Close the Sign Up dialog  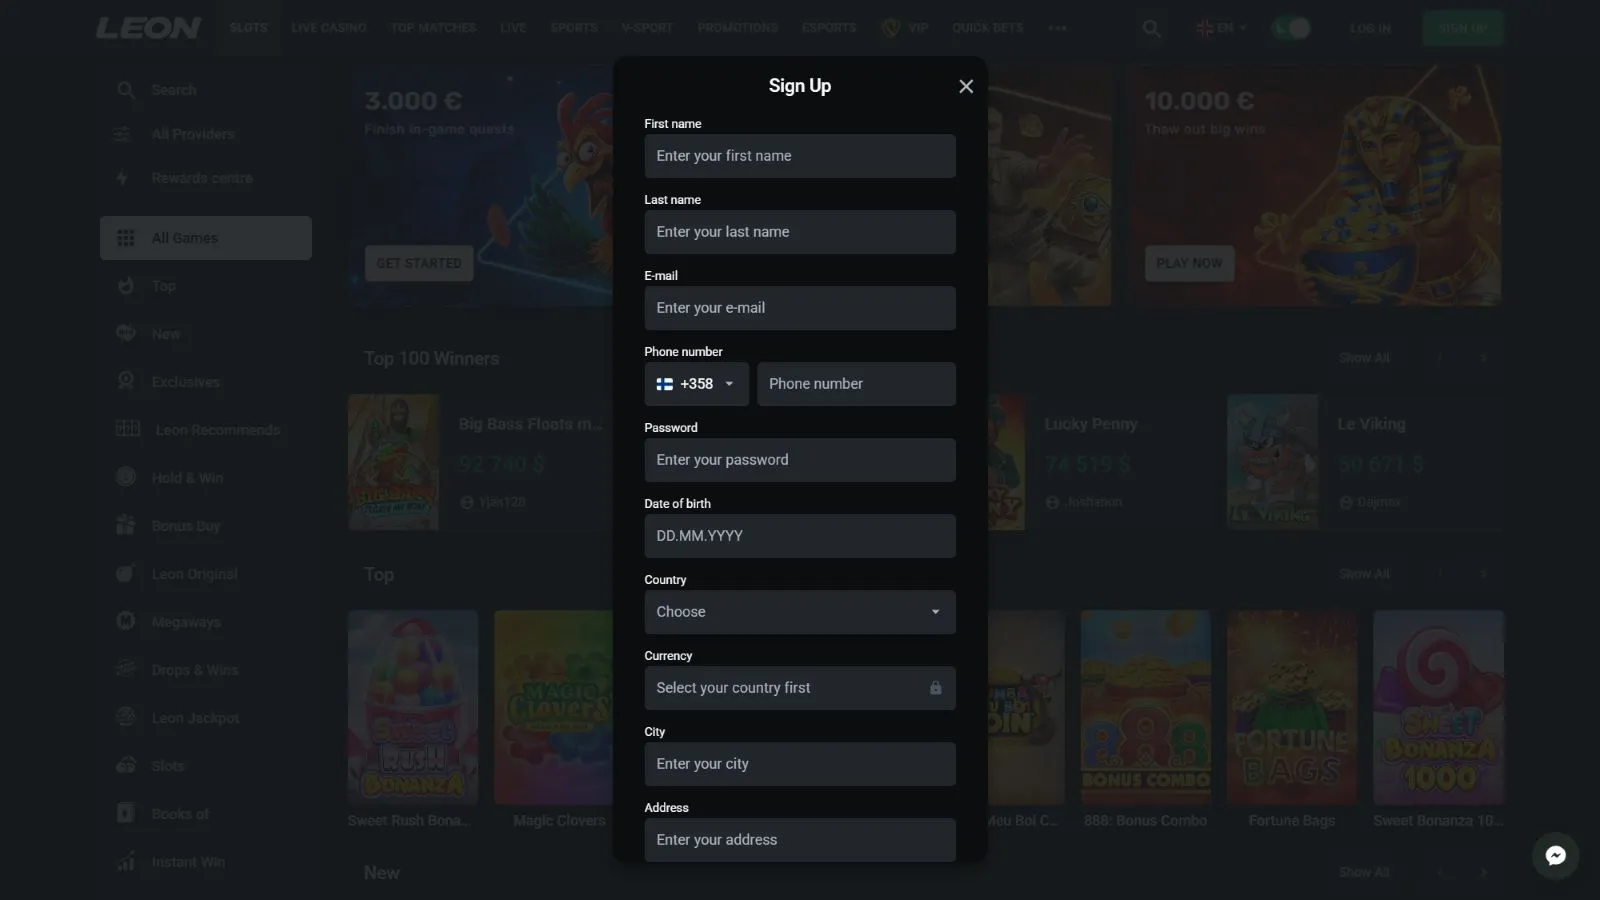tap(966, 86)
